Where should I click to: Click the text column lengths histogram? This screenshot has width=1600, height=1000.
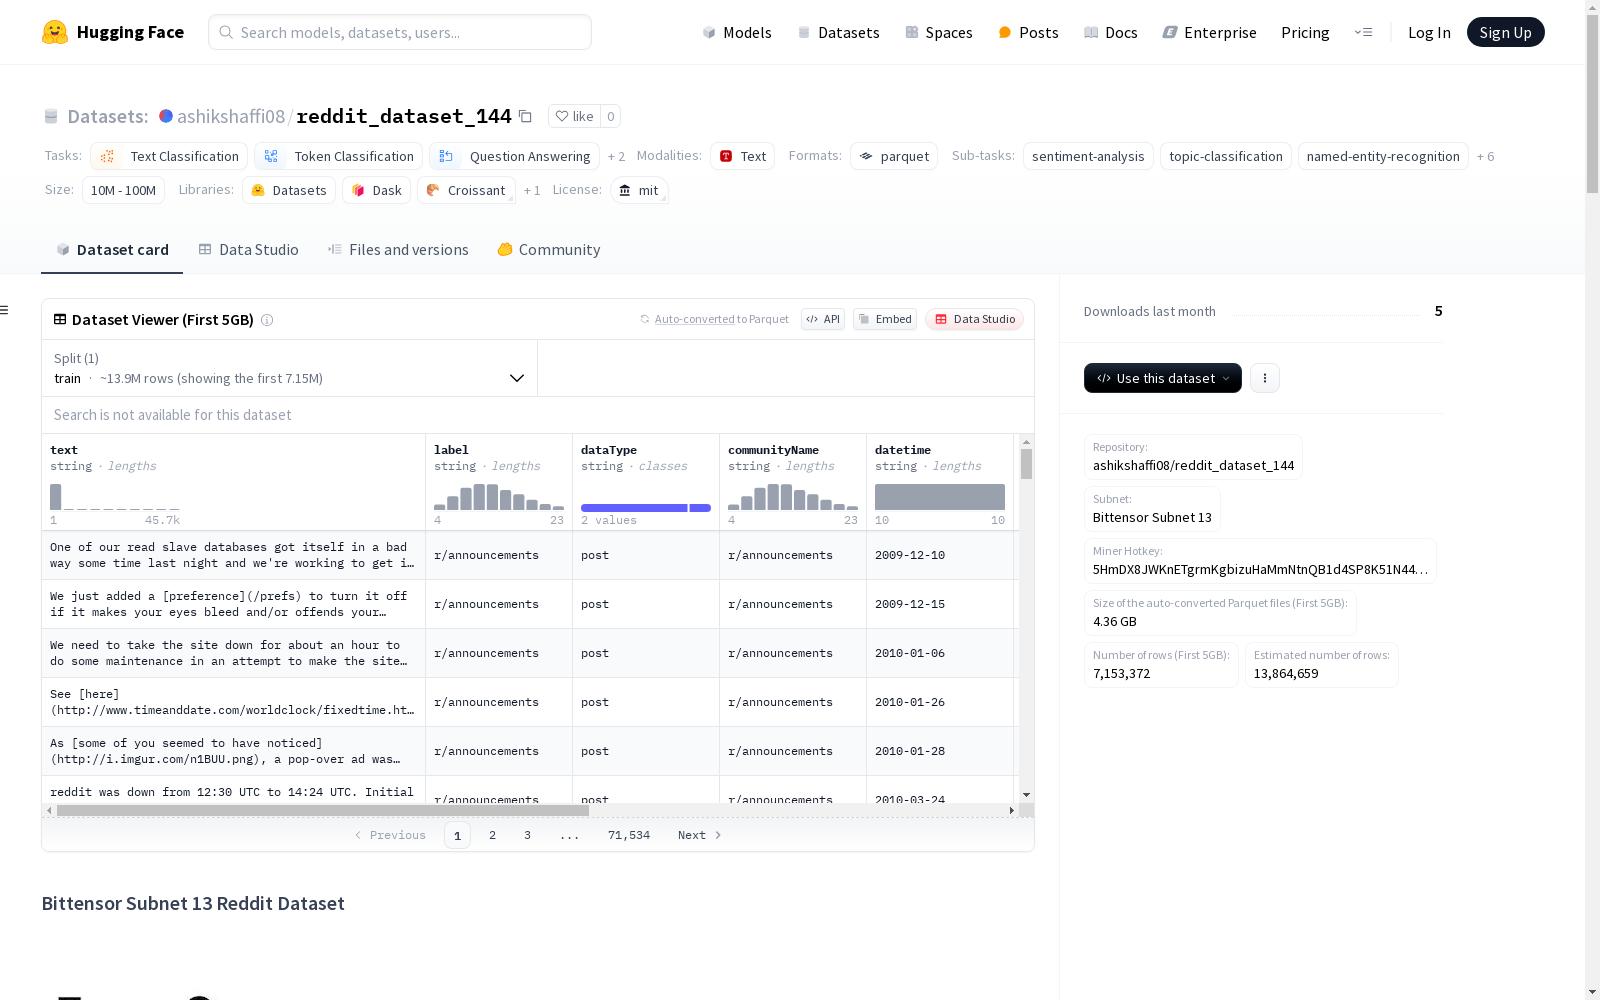pyautogui.click(x=115, y=497)
